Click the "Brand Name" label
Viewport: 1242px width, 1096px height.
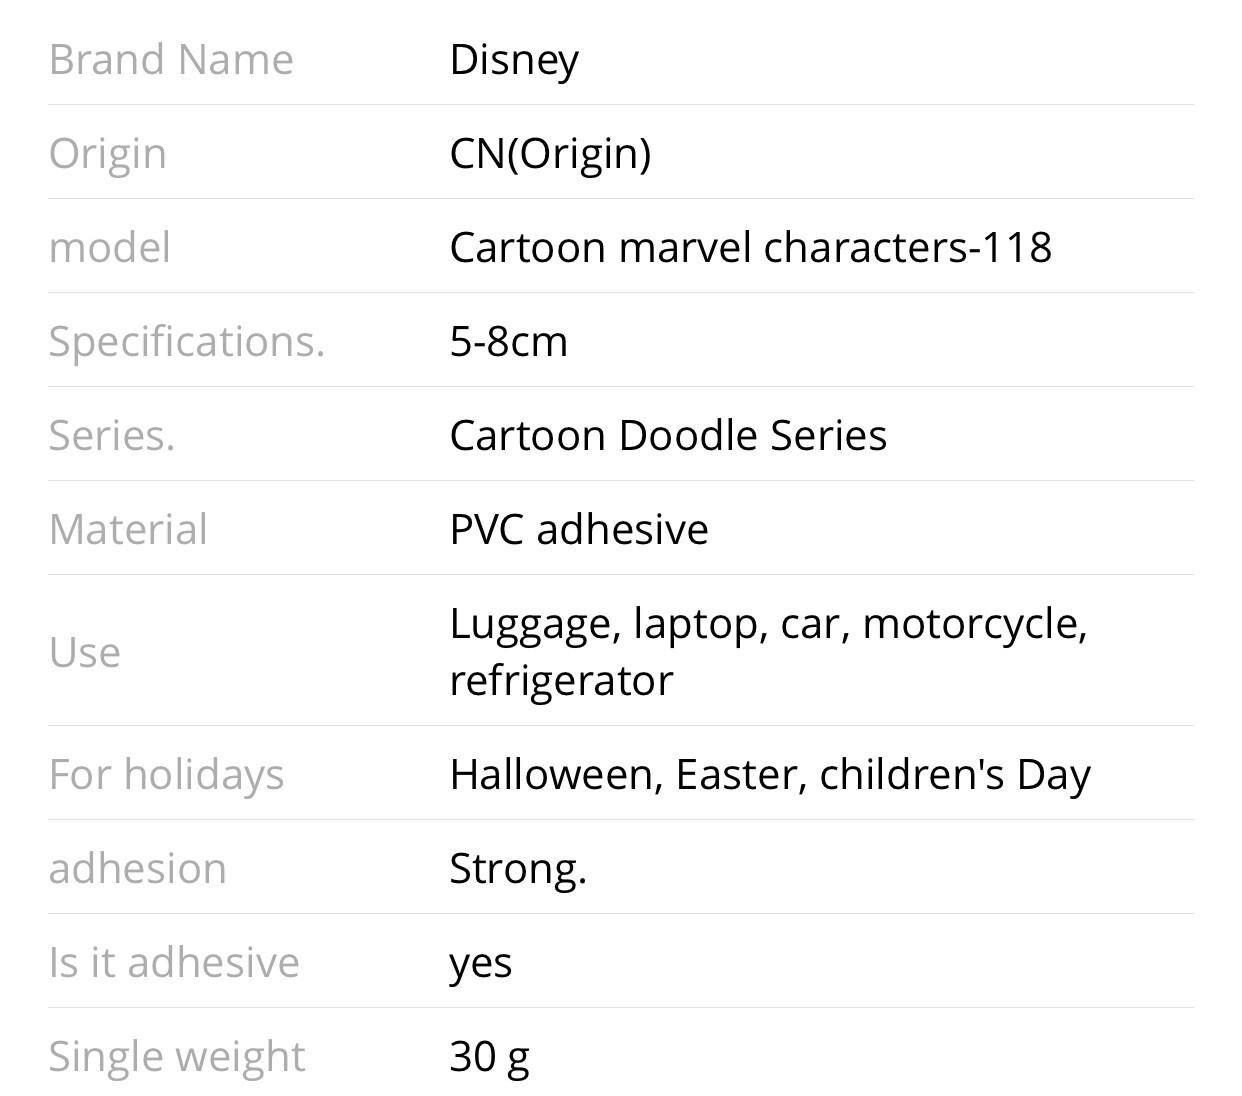[171, 59]
